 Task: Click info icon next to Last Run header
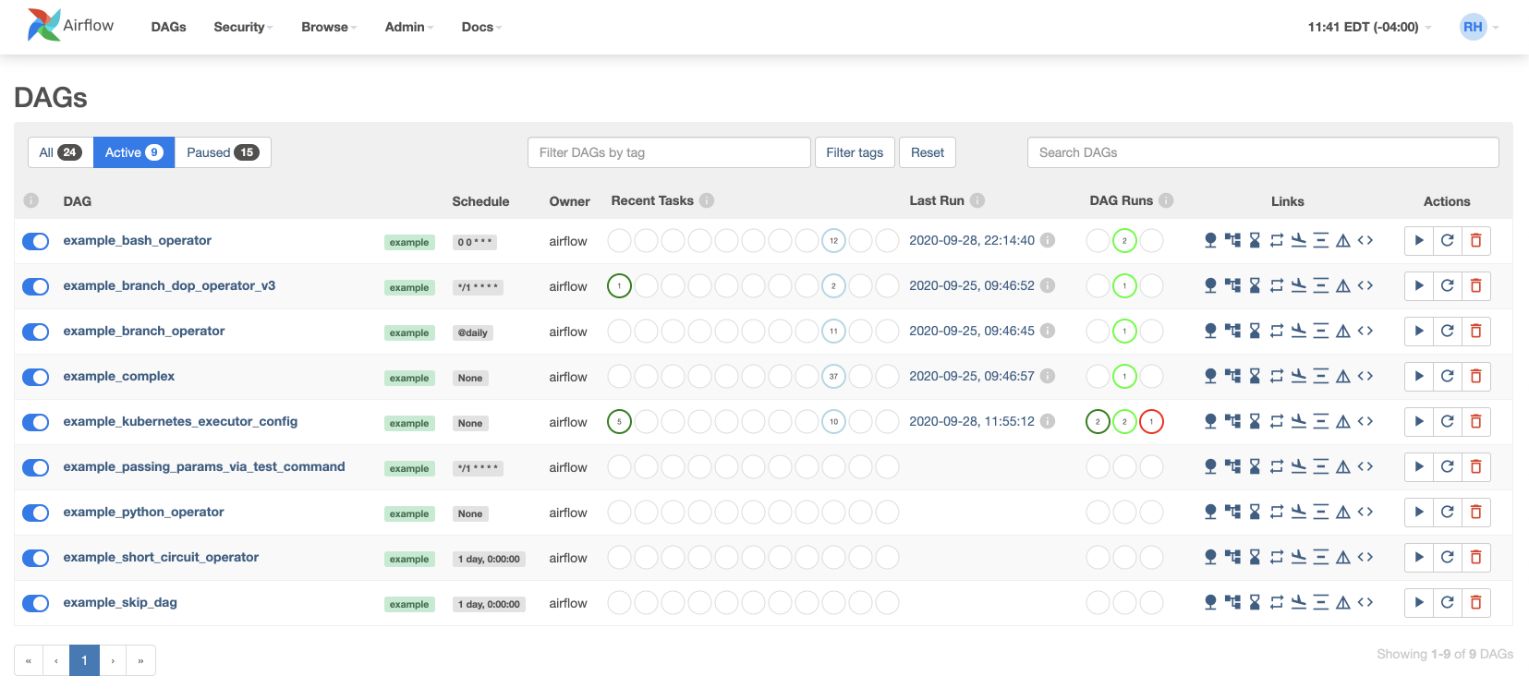point(977,200)
